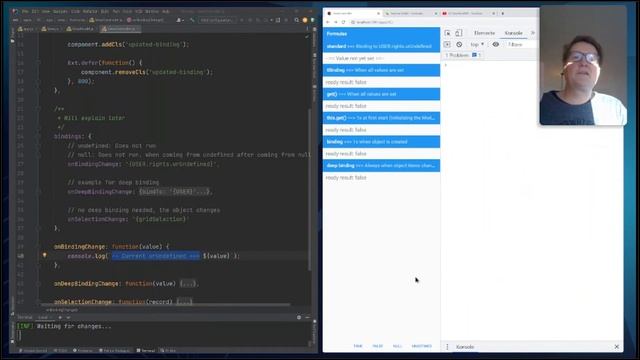Open the IDE run configuration dropdown
The image size is (640, 360).
pos(216,20)
